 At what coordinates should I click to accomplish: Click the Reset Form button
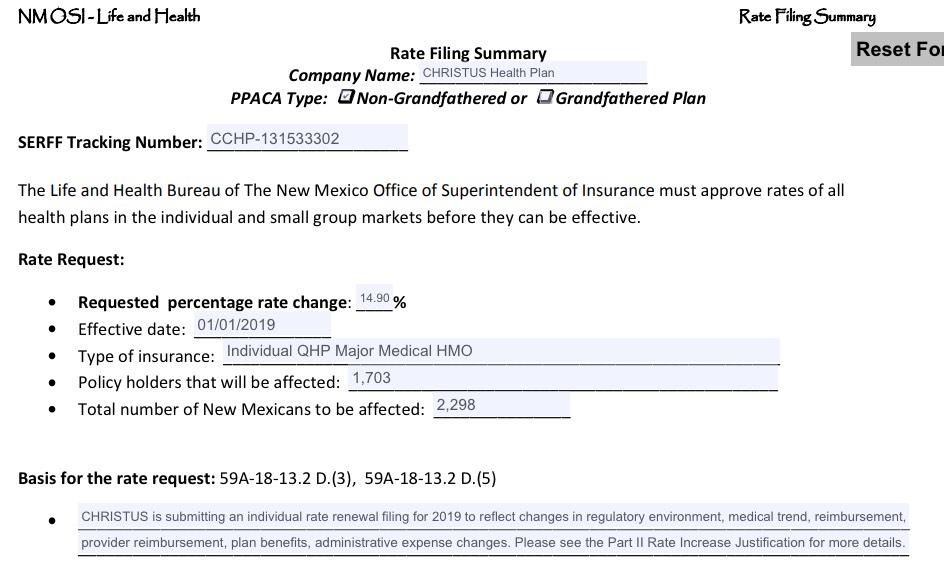pyautogui.click(x=898, y=50)
